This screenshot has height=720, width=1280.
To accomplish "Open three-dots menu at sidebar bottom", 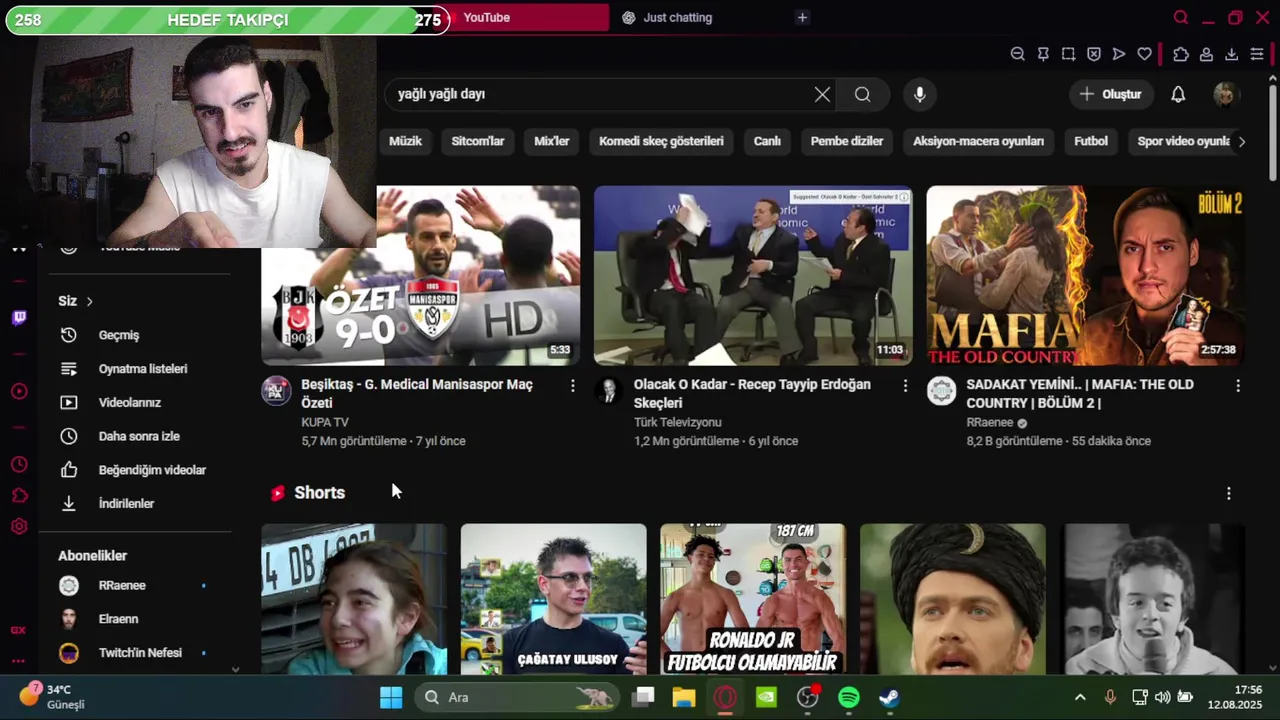I will click(x=18, y=661).
